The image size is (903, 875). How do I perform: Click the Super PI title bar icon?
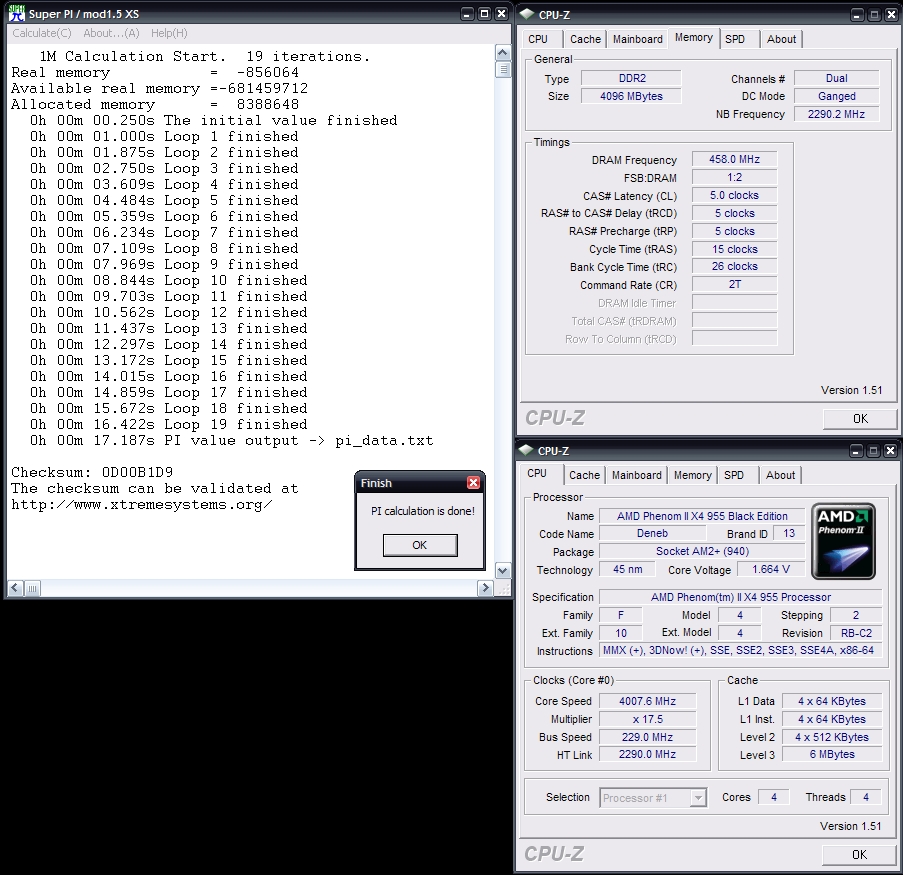[x=16, y=13]
